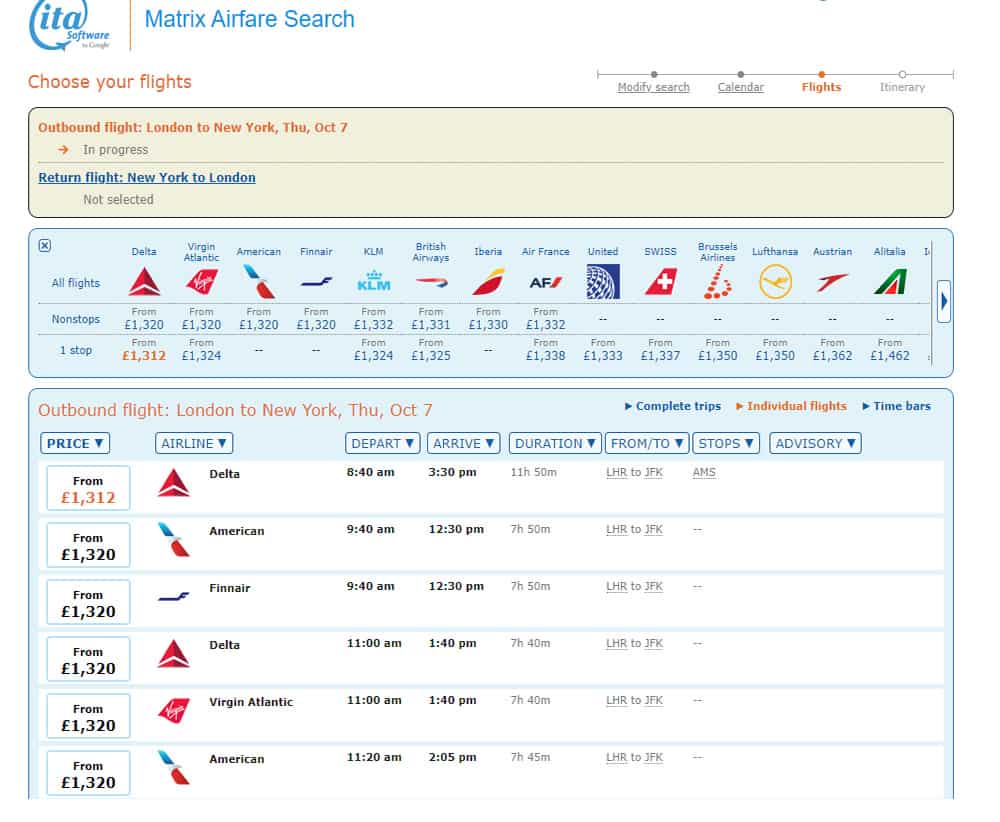Select the Iberia logo in matrix
Viewport: 1000px width, 822px height.
489,282
